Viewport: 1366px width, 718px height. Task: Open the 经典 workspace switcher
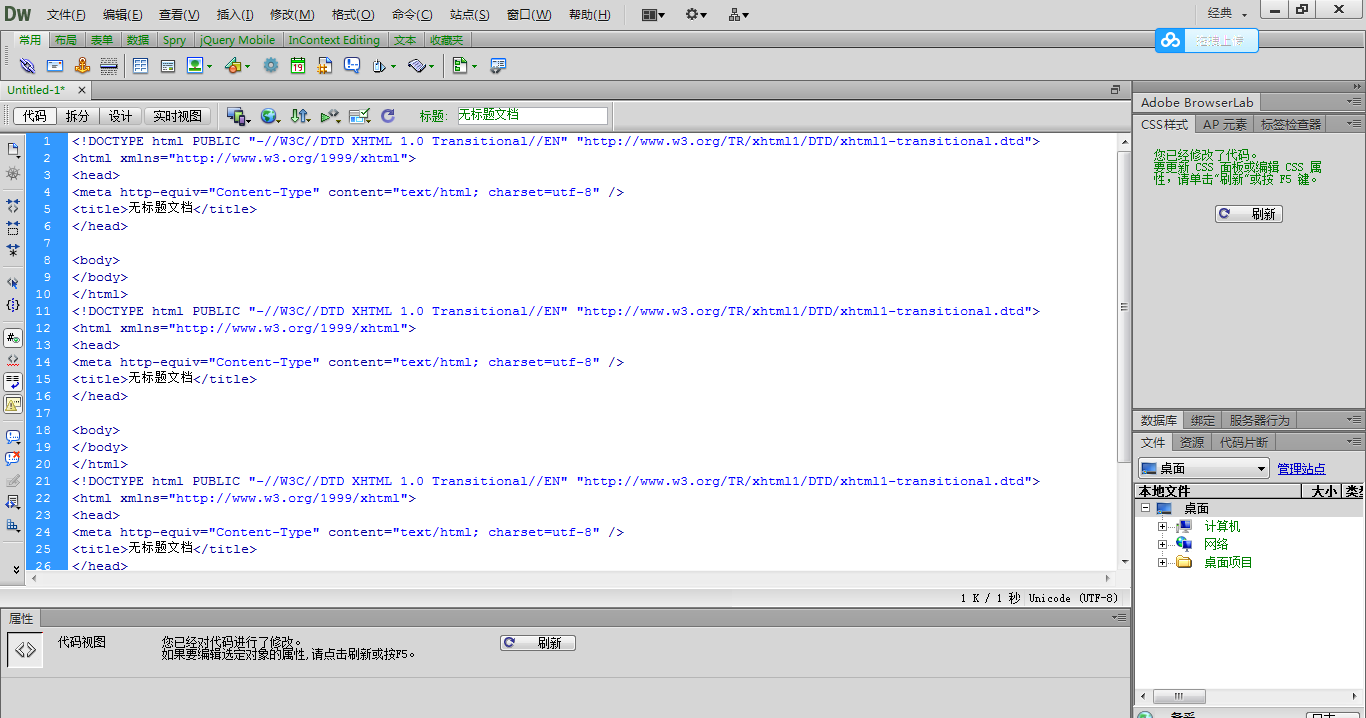click(1227, 13)
